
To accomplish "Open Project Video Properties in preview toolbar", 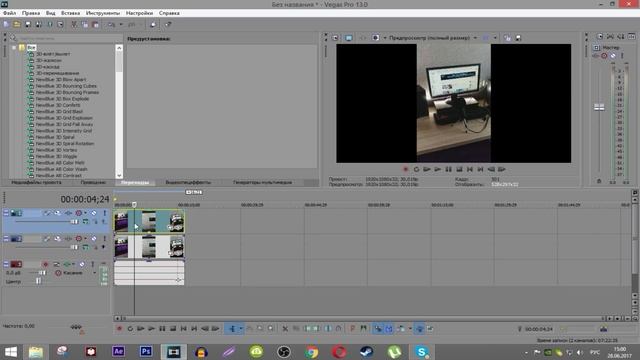I will tap(335, 38).
